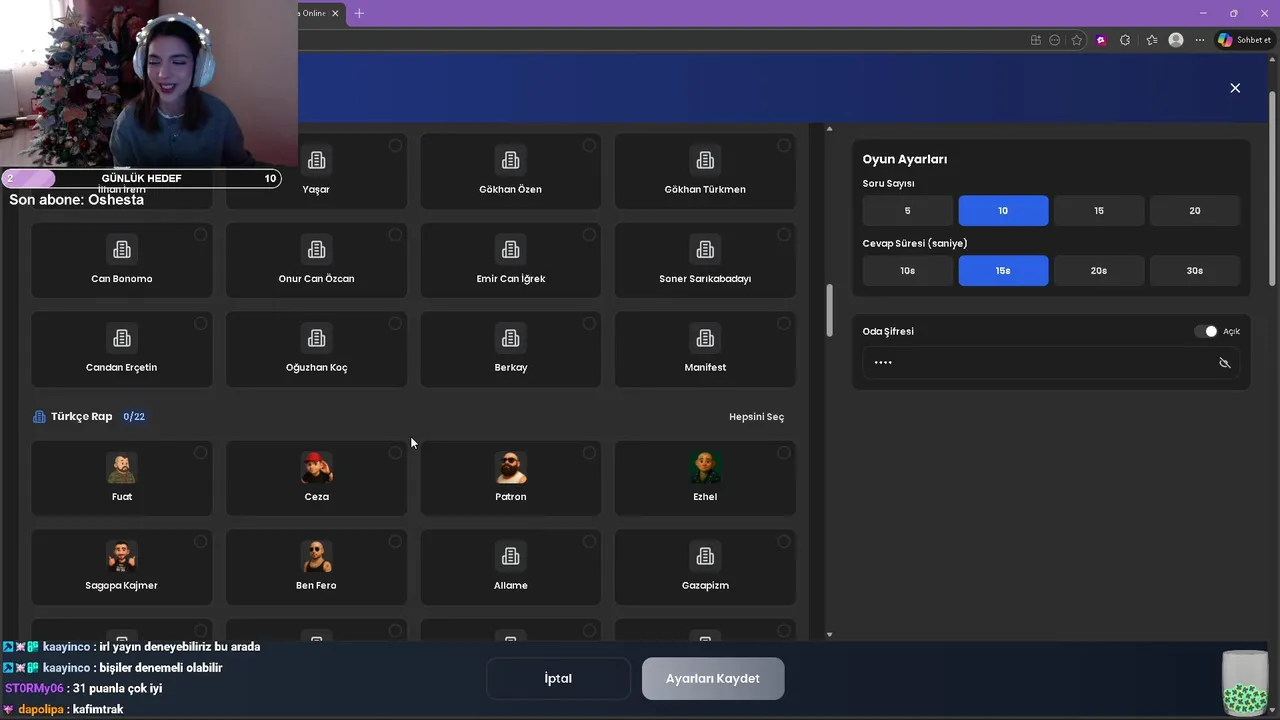
Task: Tick the selection circle on Candan Erçetin
Action: click(200, 324)
